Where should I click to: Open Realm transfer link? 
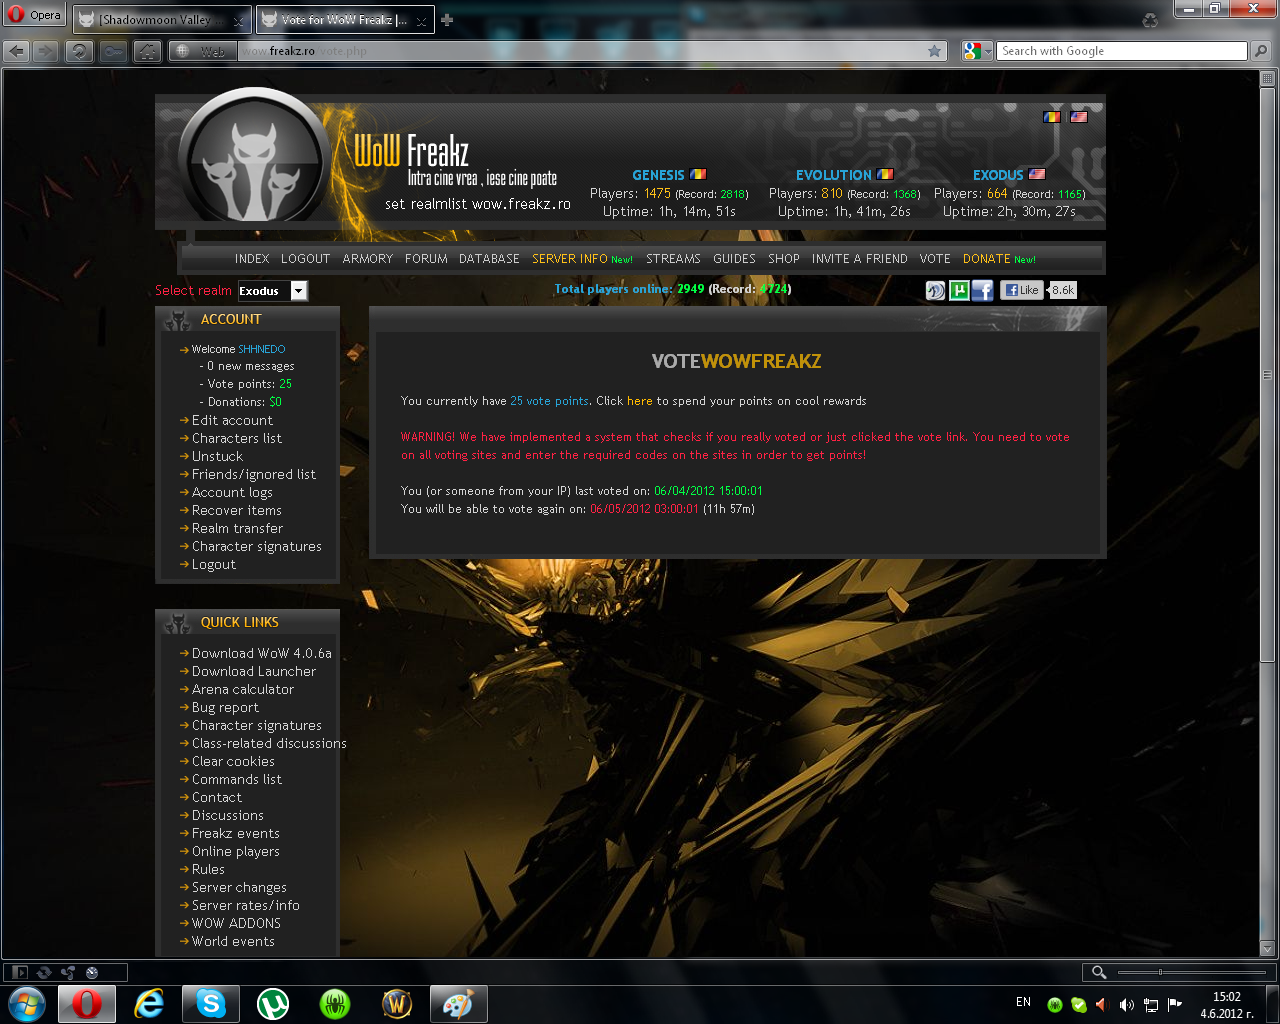coord(237,529)
